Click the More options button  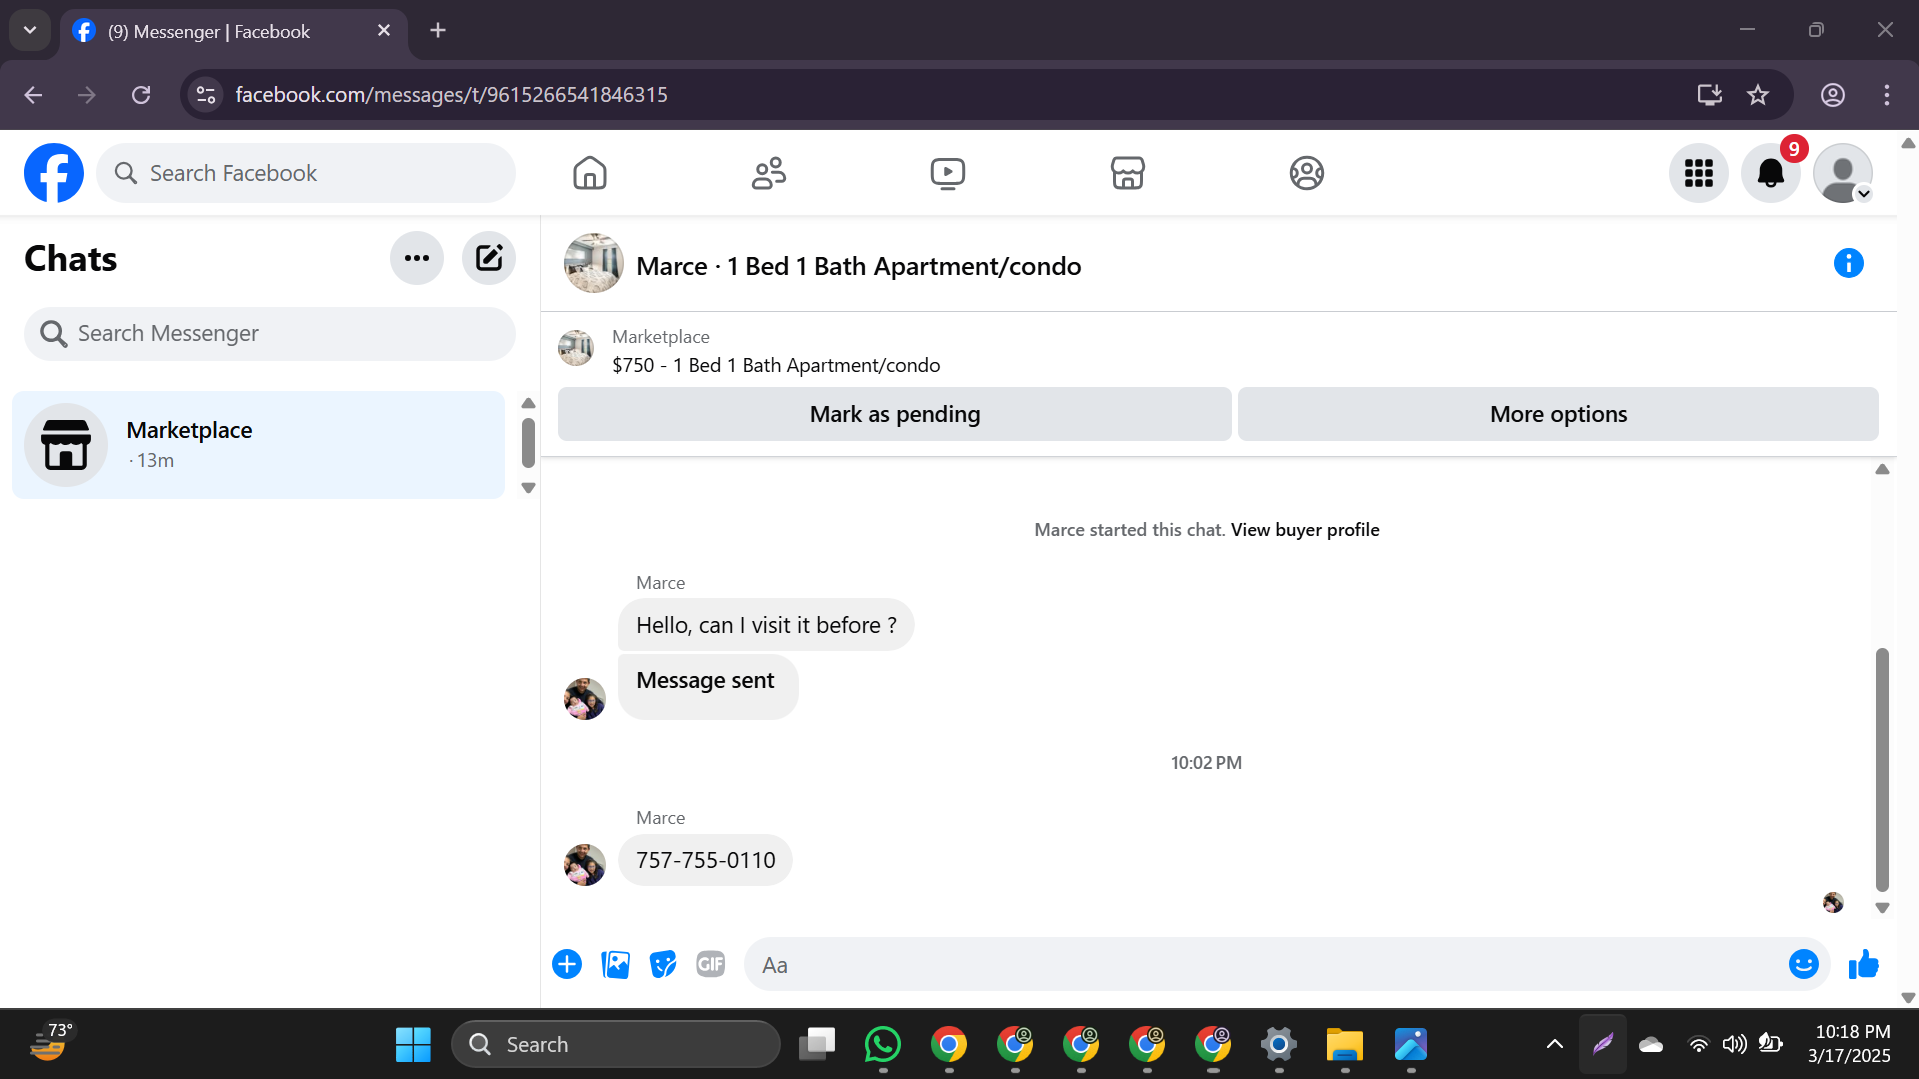point(1558,414)
